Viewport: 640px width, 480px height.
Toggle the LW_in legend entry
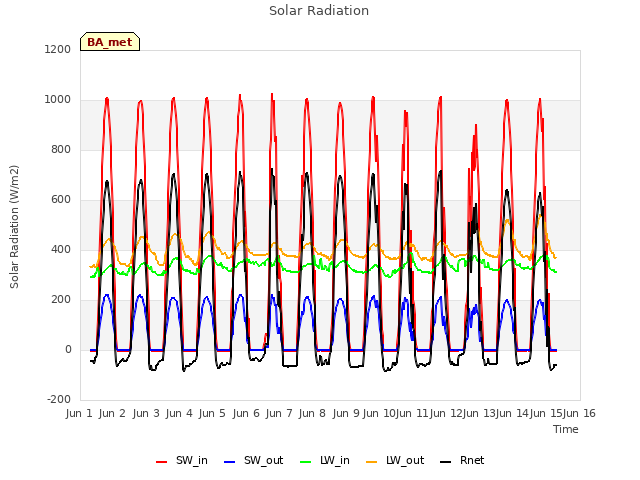pos(325,460)
